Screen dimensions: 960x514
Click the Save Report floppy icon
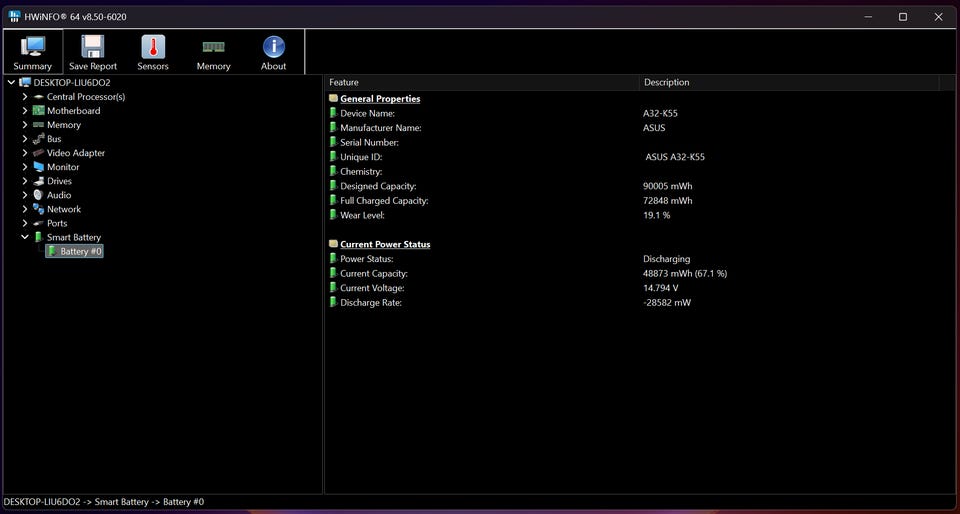tap(92, 47)
